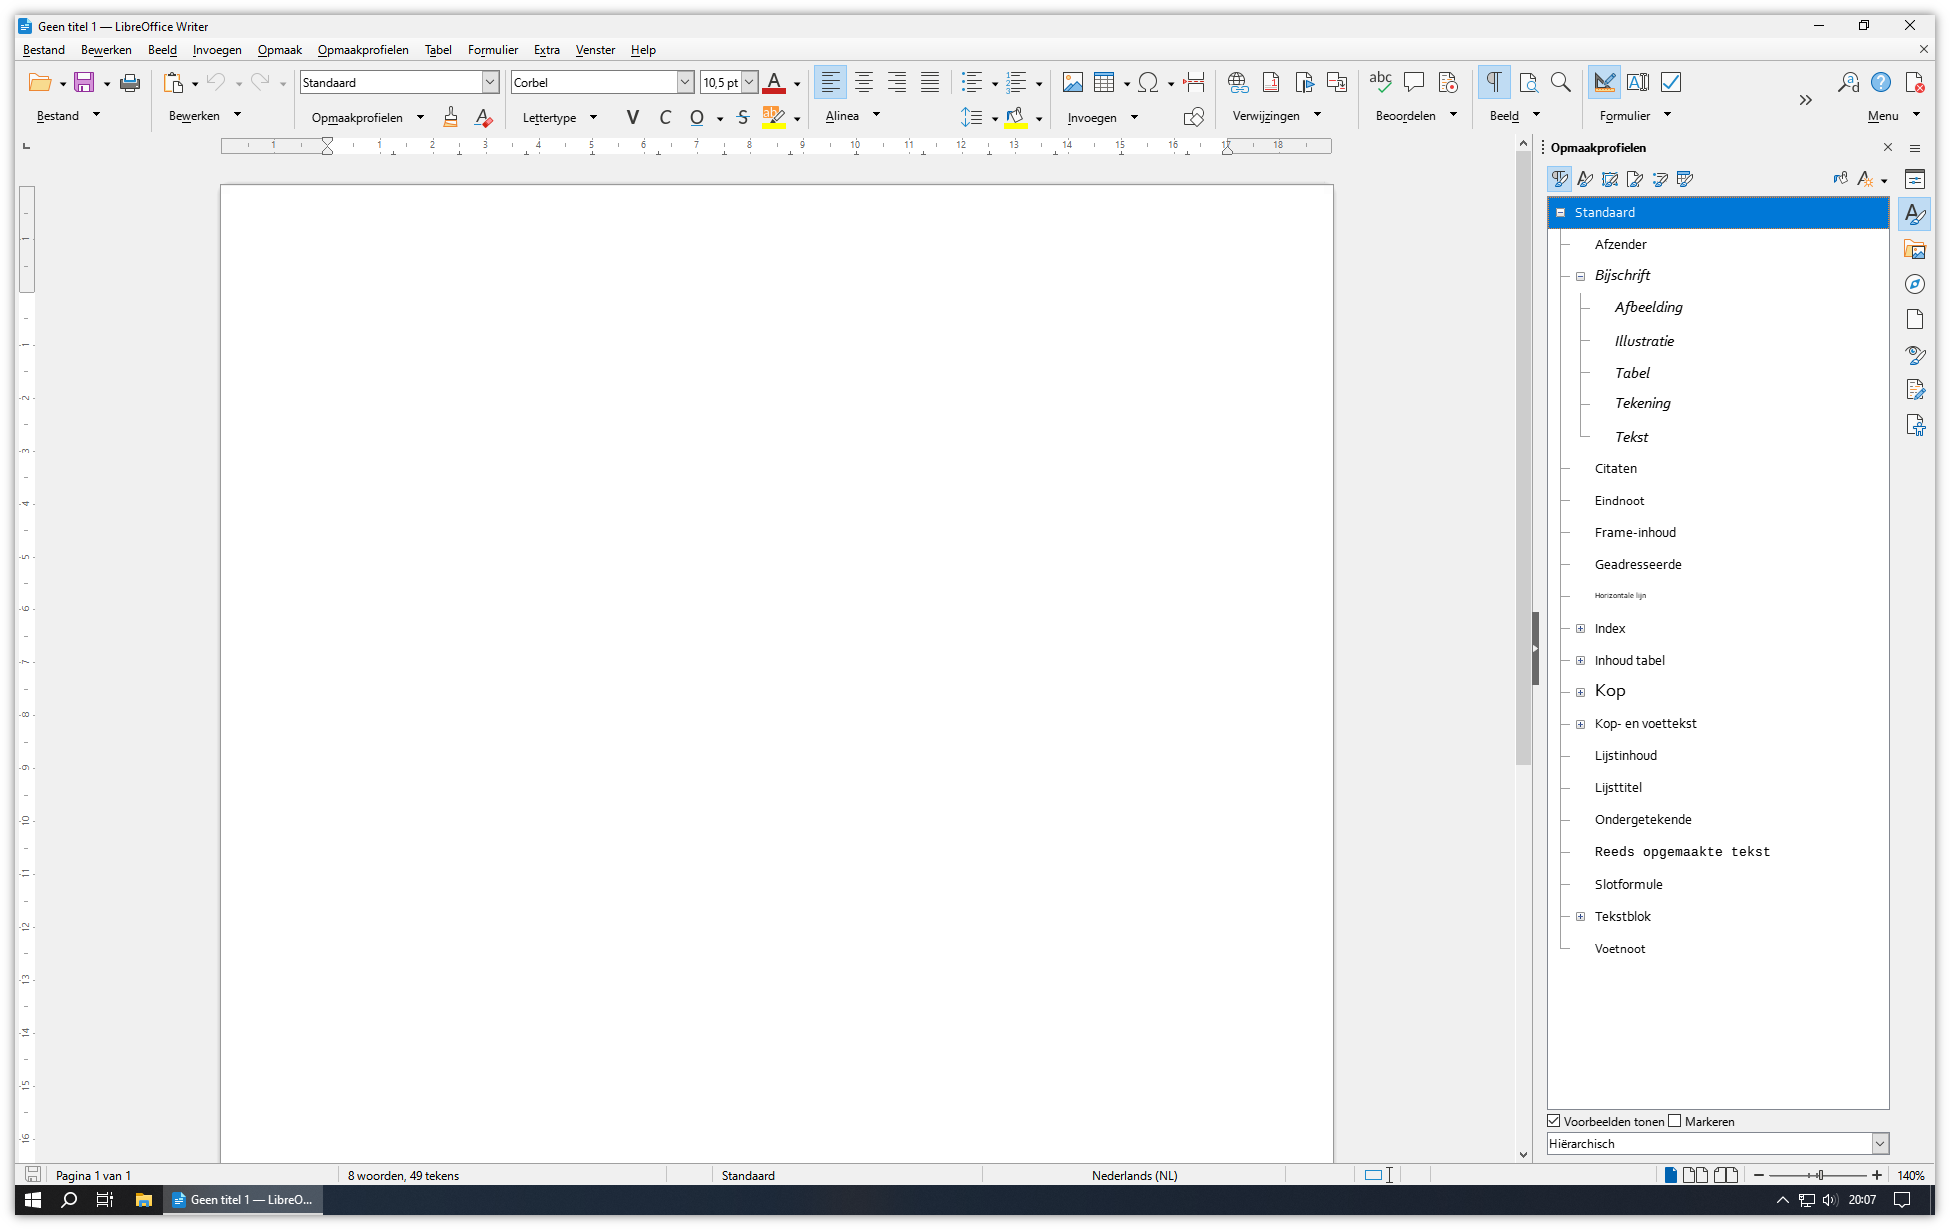
Task: Open the Corbel font name dropdown
Action: click(685, 83)
